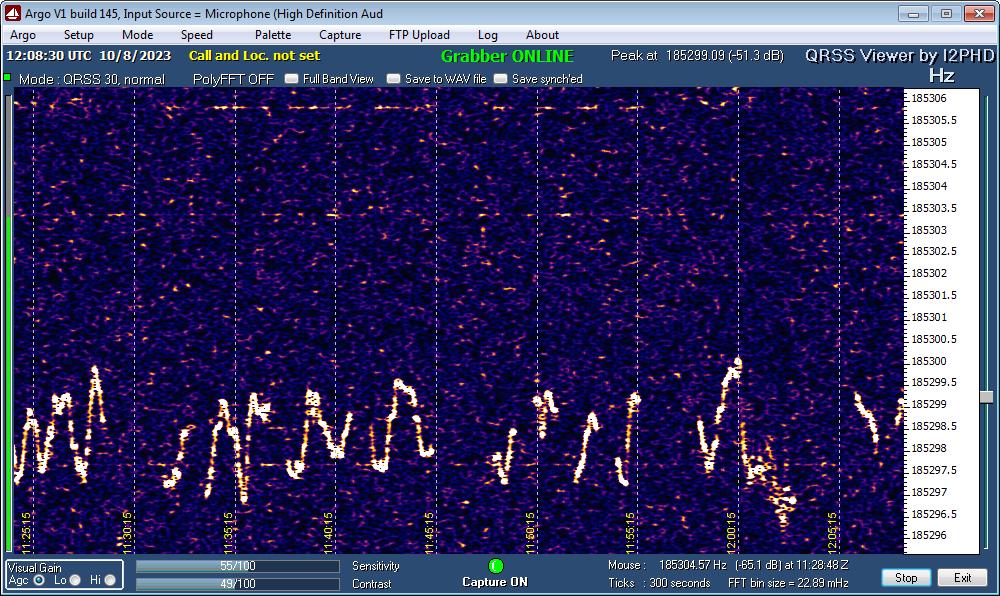Click the Peak at 185299.09 readout
The width and height of the screenshot is (1000, 596).
click(697, 55)
